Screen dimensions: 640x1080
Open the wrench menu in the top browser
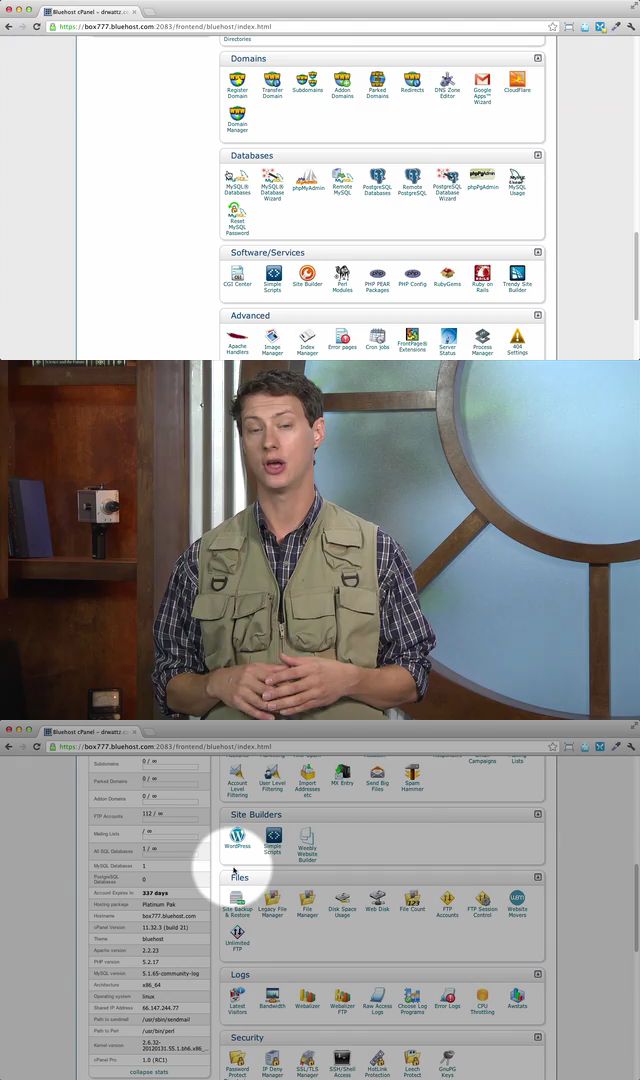coord(630,26)
